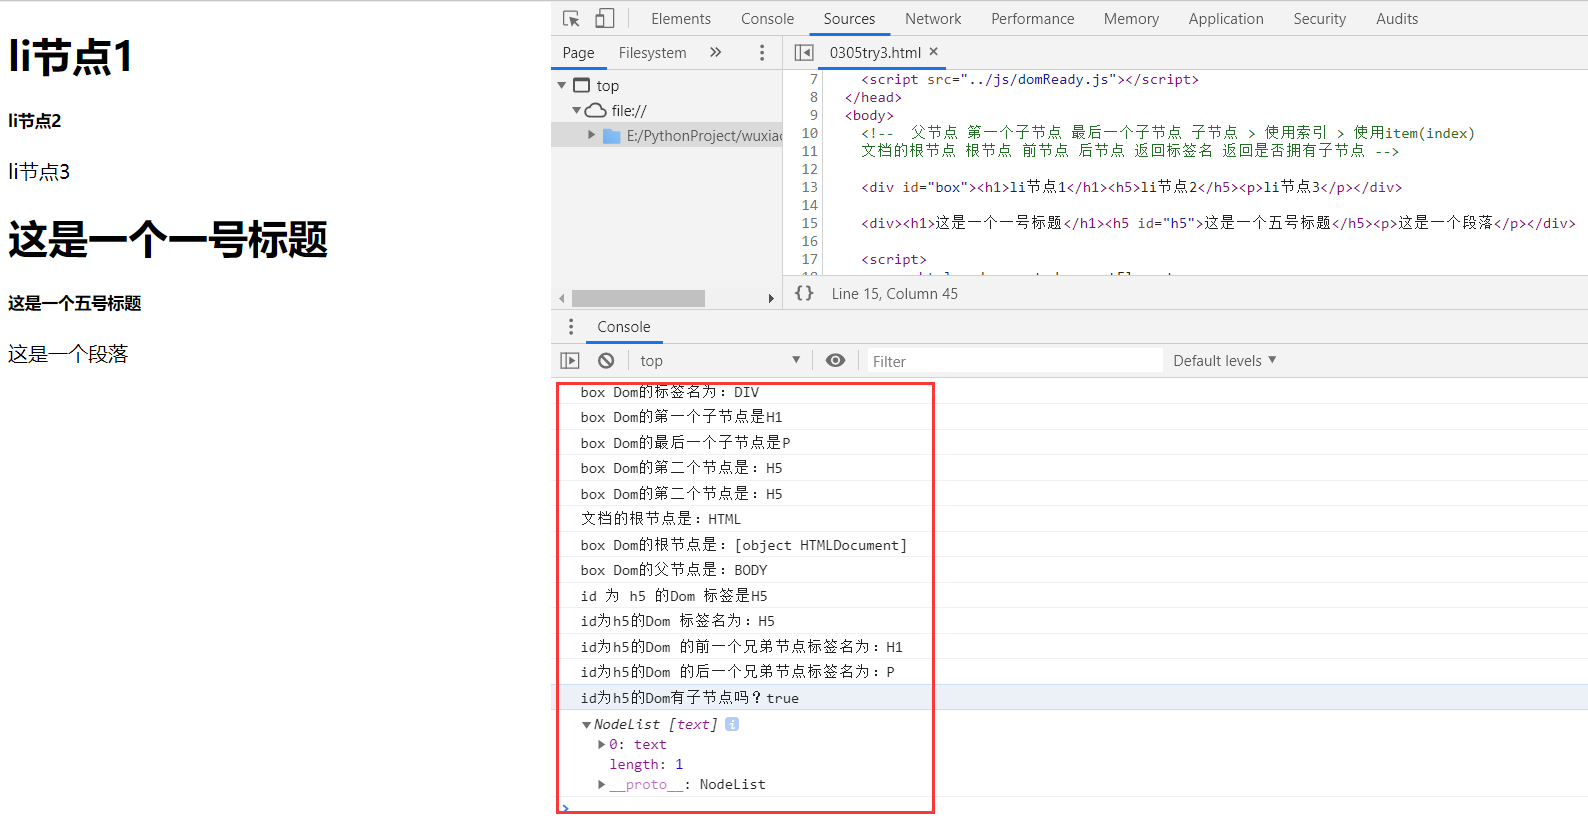Click the 'li节点3' paragraph text
The image size is (1588, 836).
click(39, 172)
